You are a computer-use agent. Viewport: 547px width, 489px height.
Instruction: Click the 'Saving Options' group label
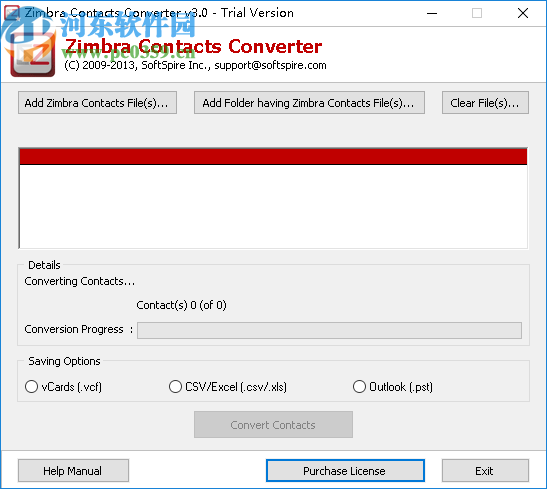(x=64, y=361)
